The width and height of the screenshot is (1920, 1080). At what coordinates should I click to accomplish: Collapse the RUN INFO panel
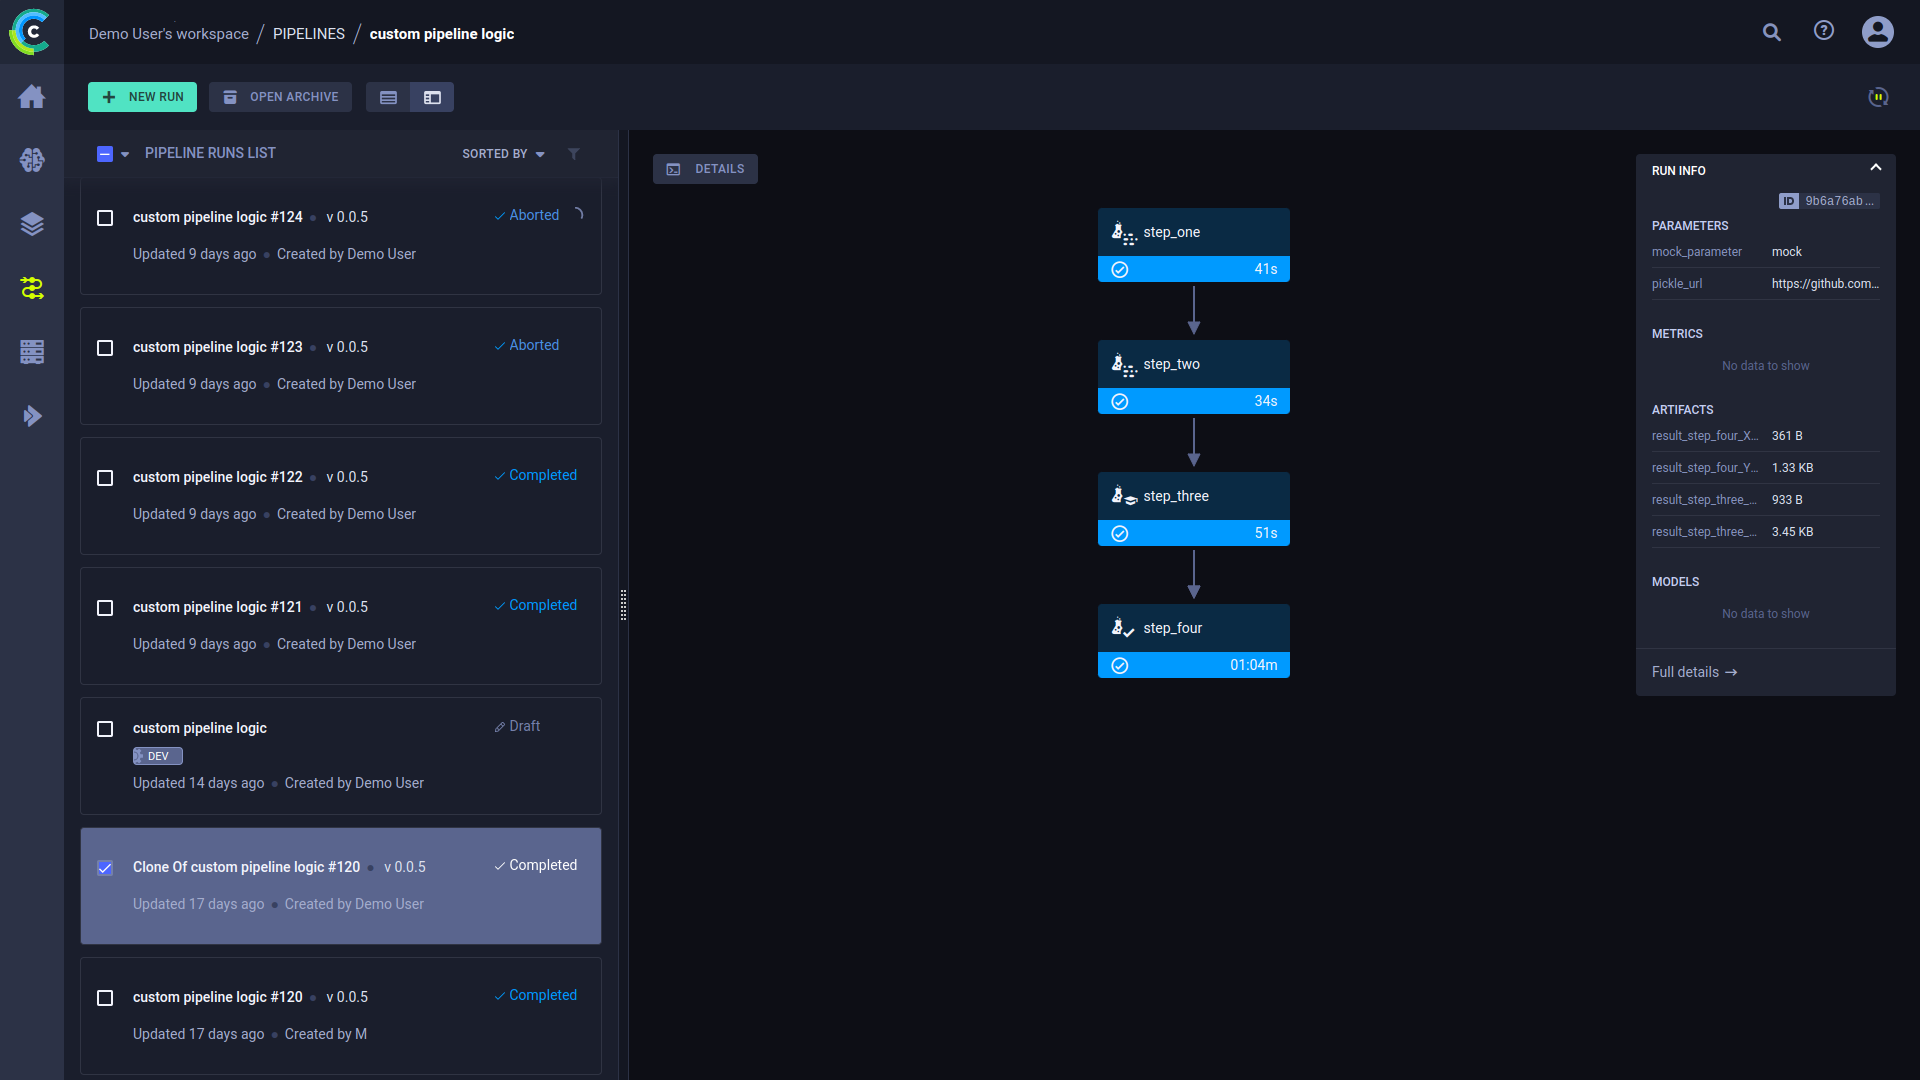coord(1875,168)
